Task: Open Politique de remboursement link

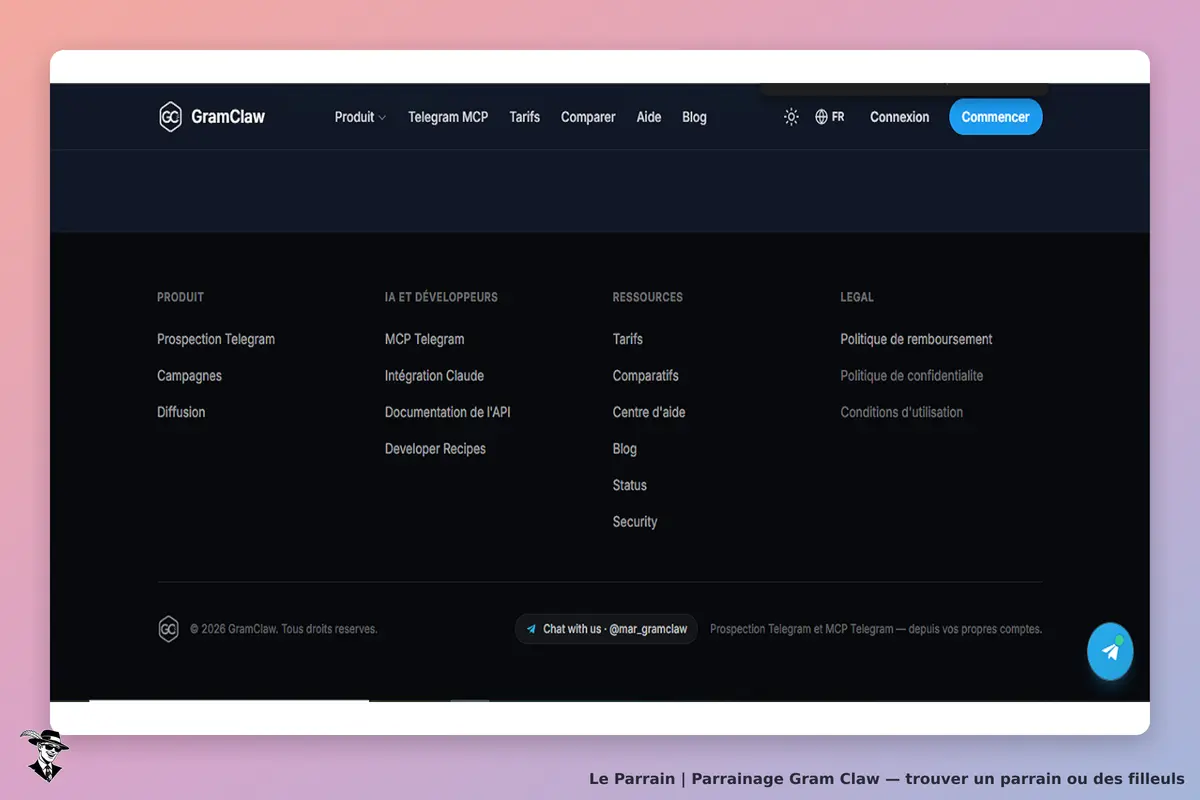Action: [916, 339]
